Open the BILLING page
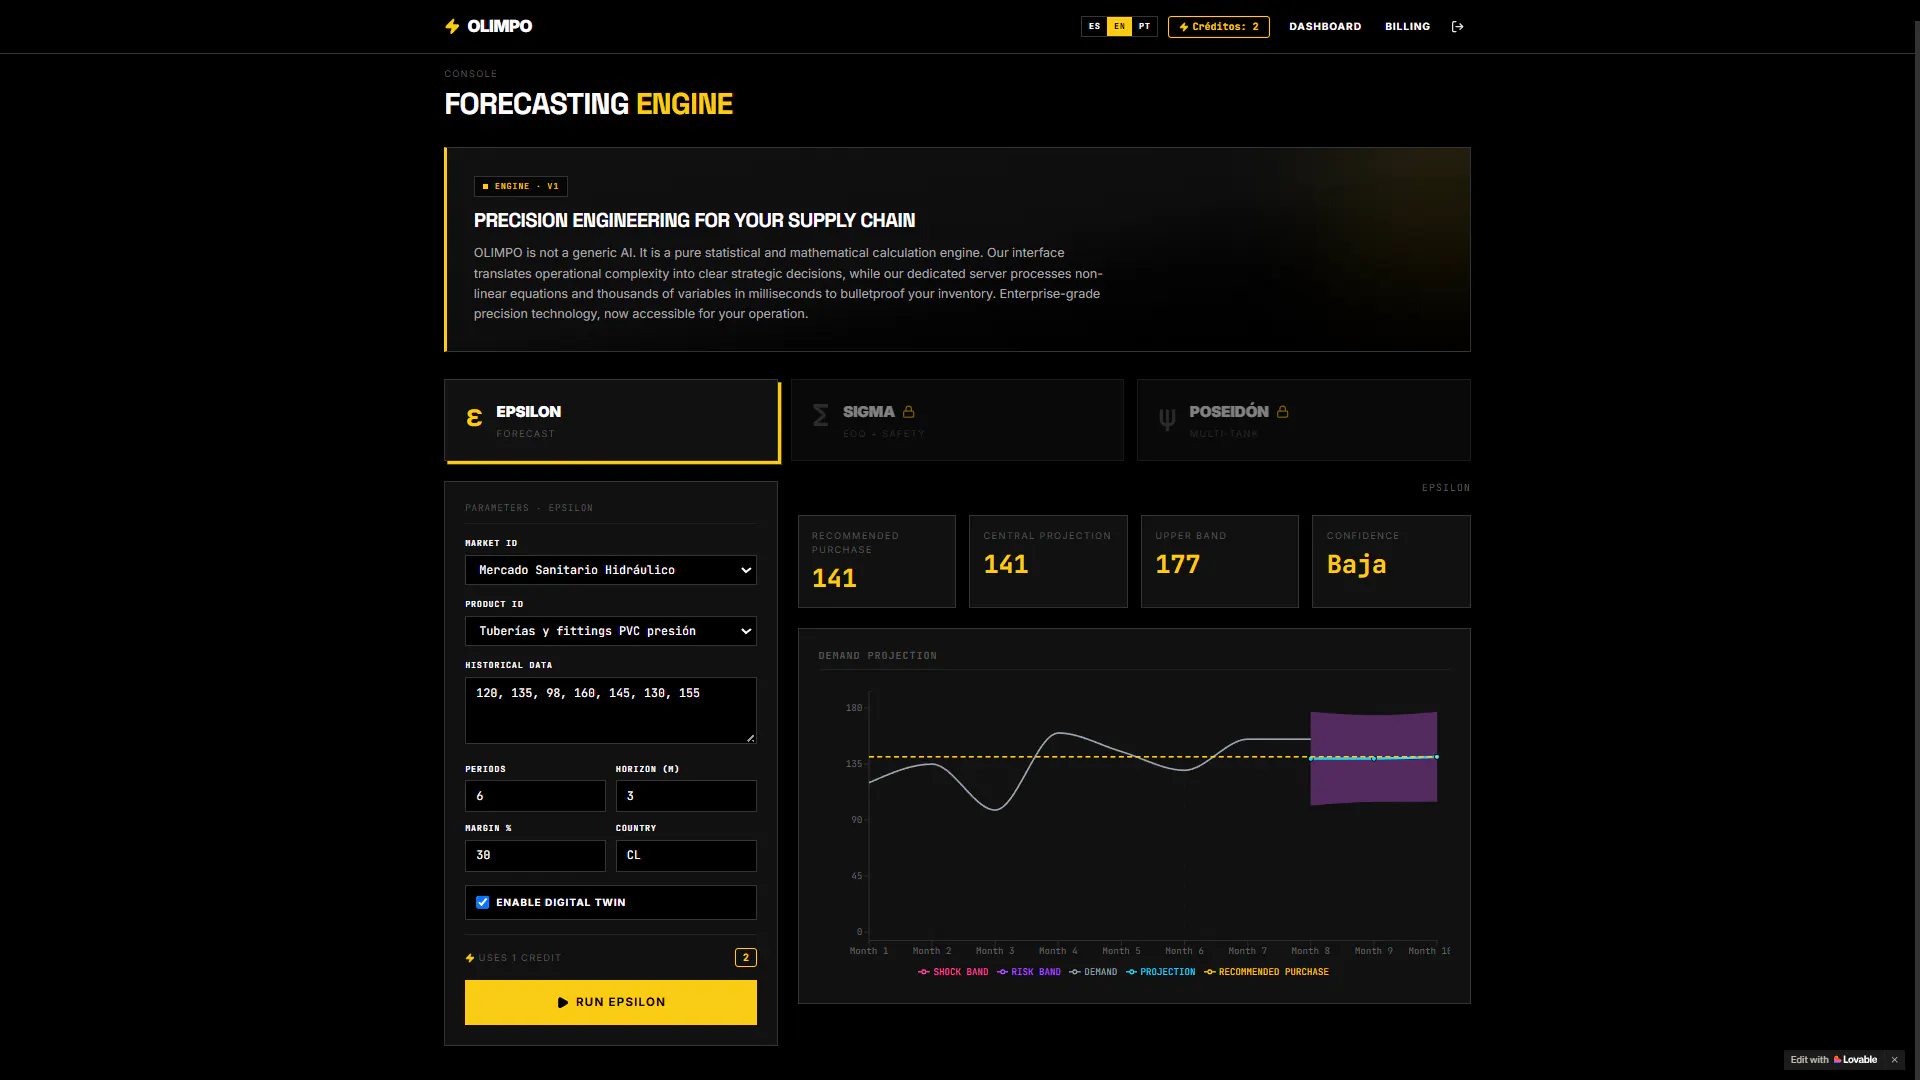Viewport: 1920px width, 1080px height. click(1407, 27)
